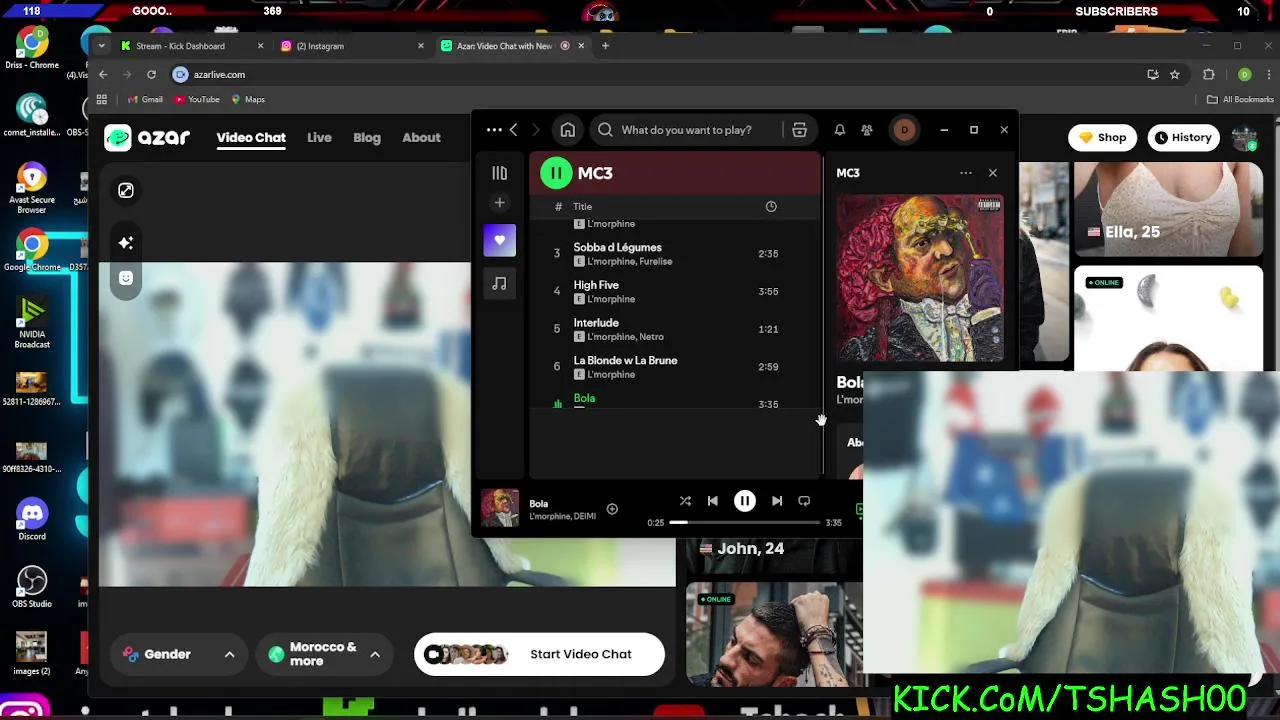Open All Bookmarks folder

tap(1240, 99)
